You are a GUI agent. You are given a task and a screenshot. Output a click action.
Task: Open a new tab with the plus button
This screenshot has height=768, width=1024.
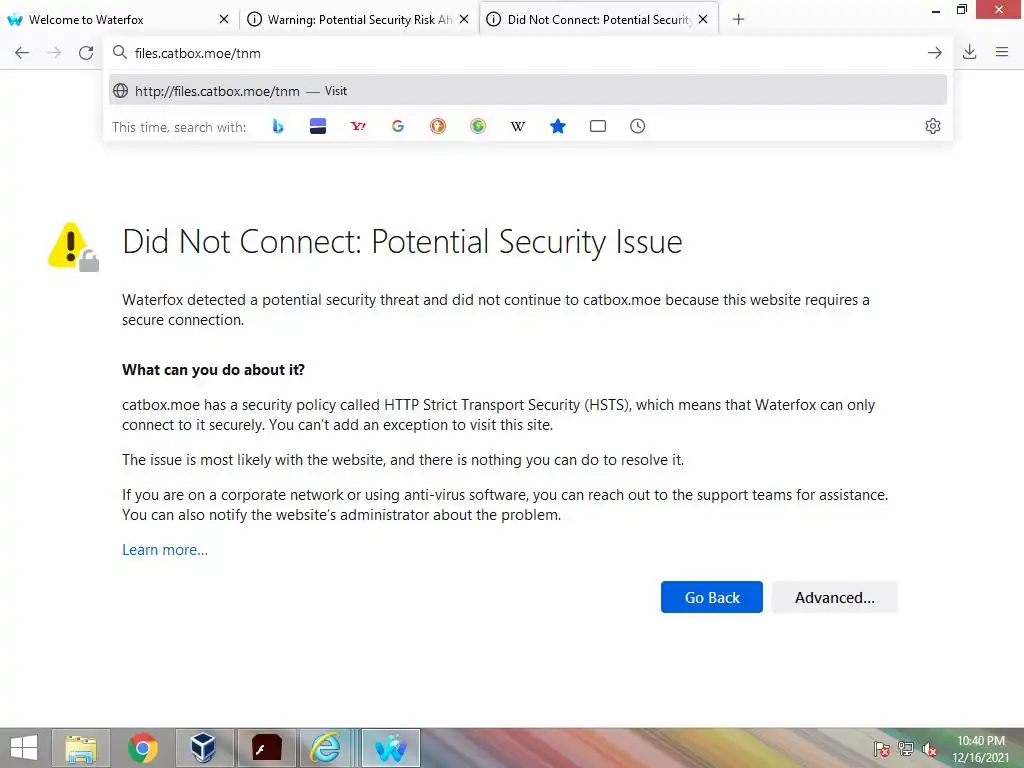(738, 19)
